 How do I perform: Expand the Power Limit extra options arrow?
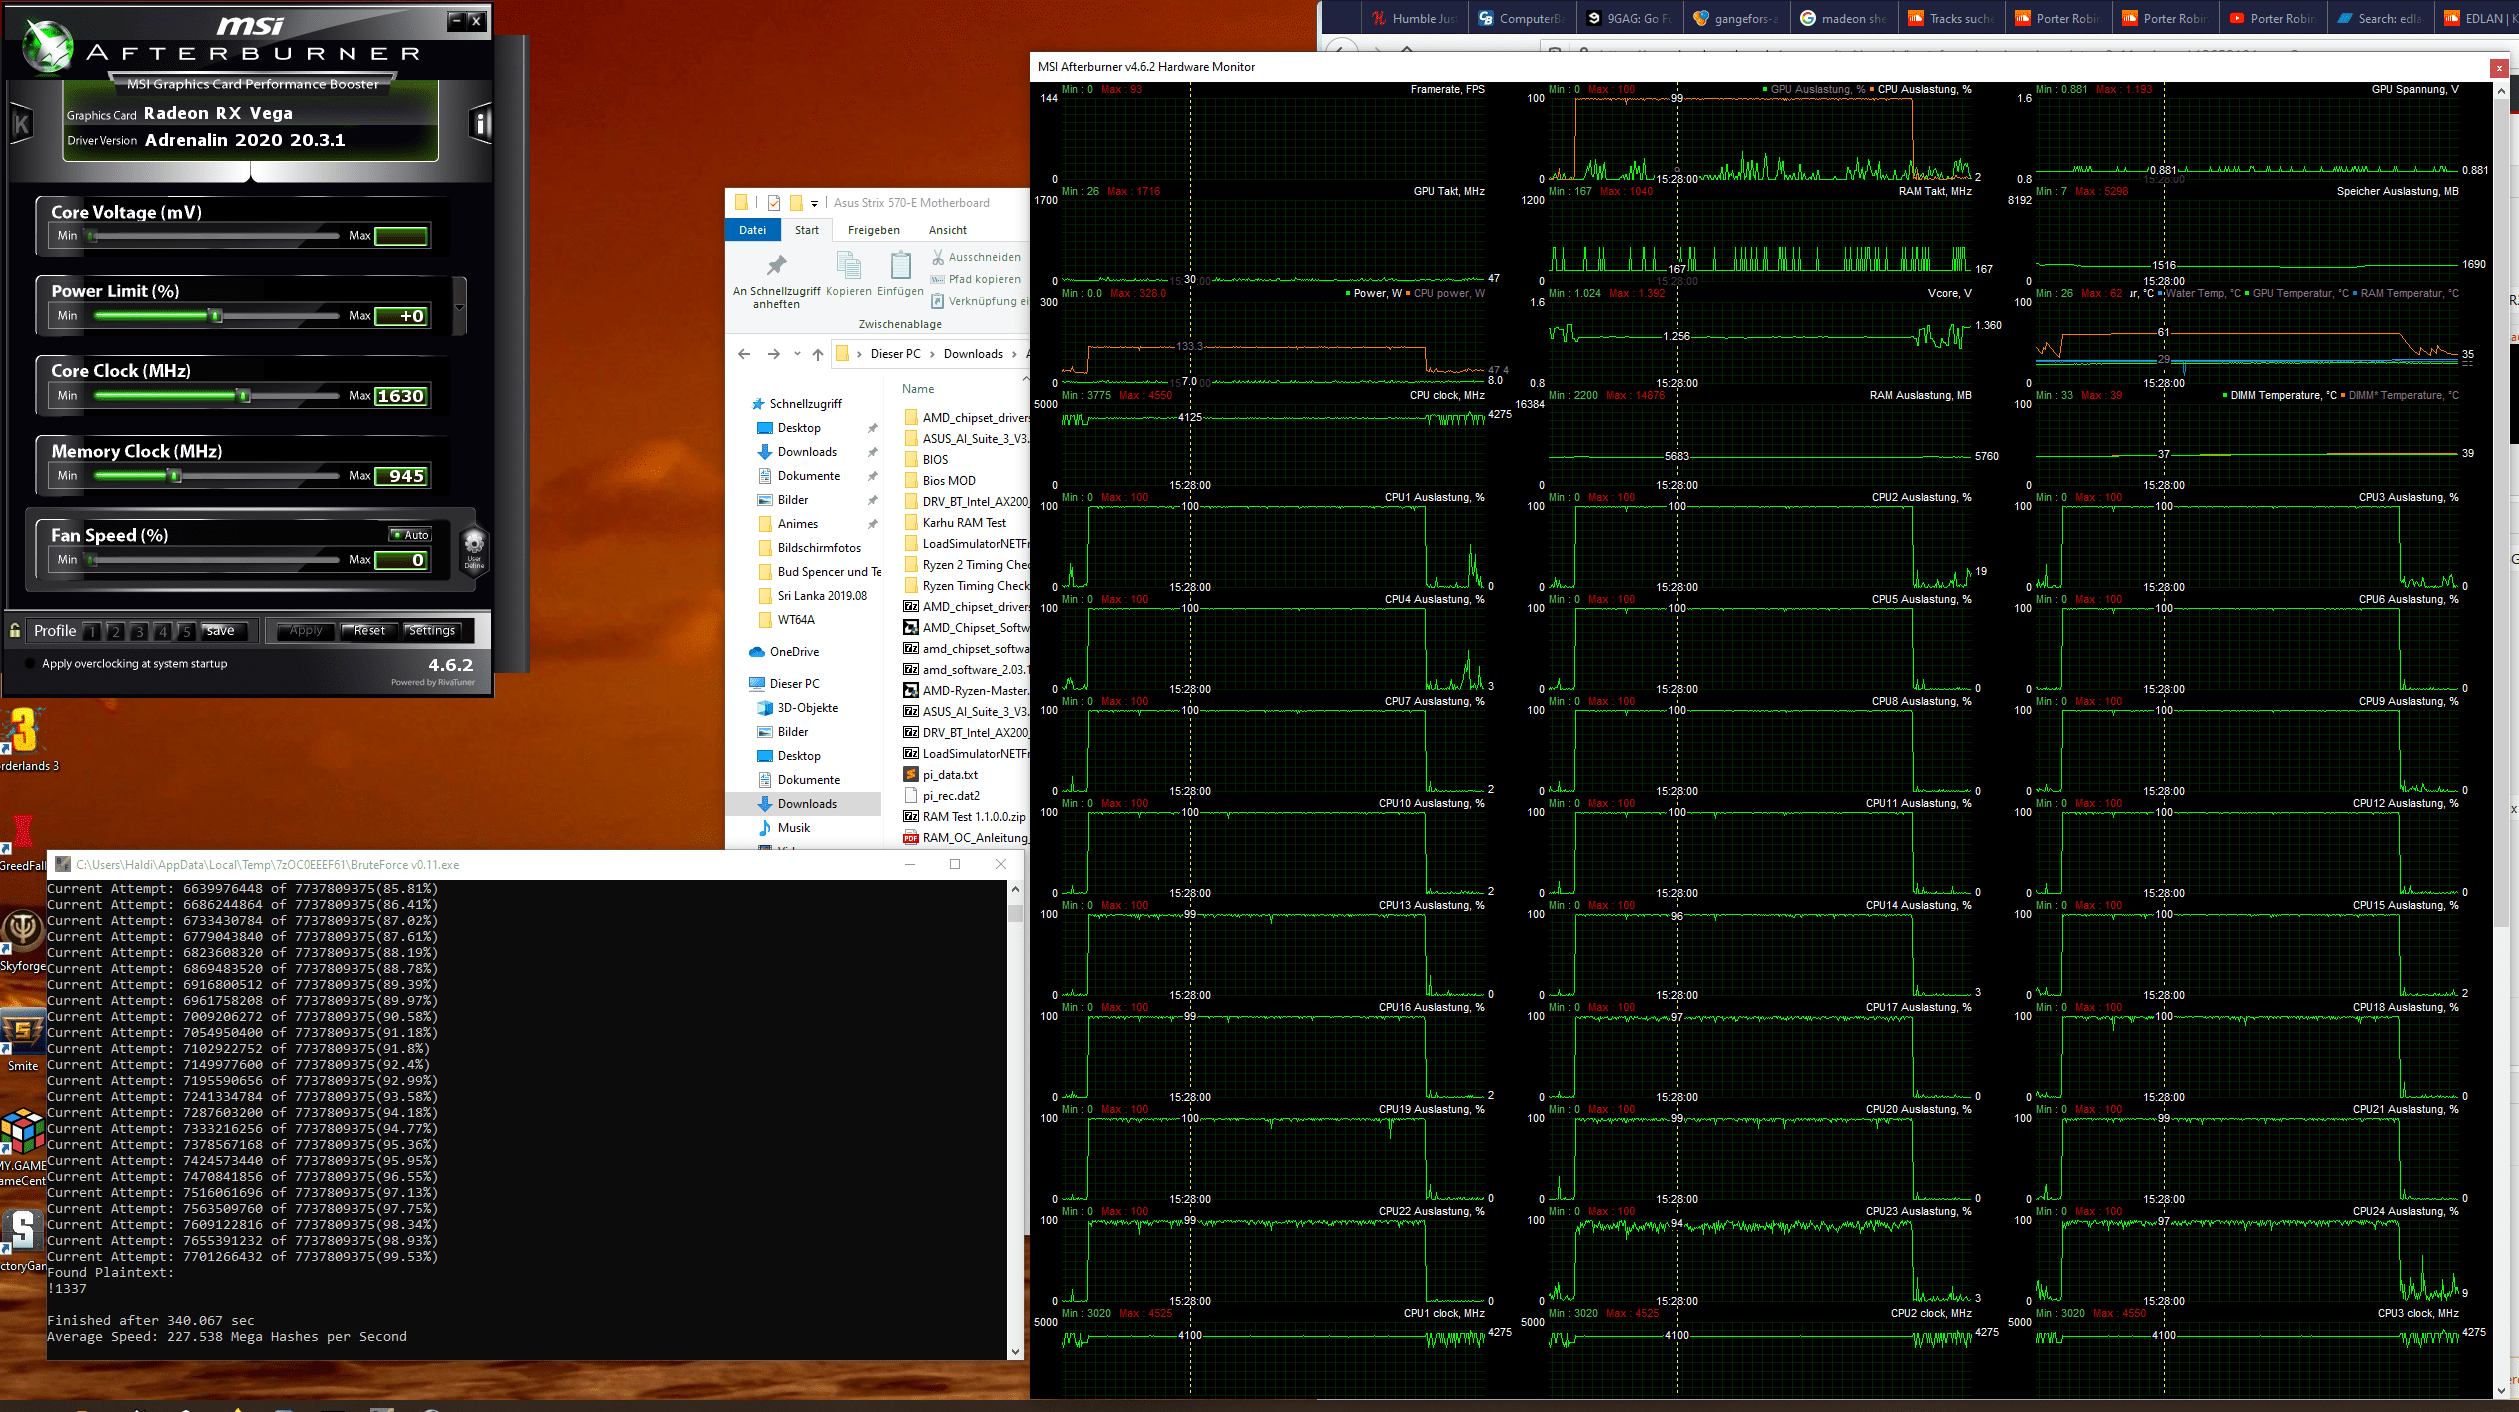459,307
